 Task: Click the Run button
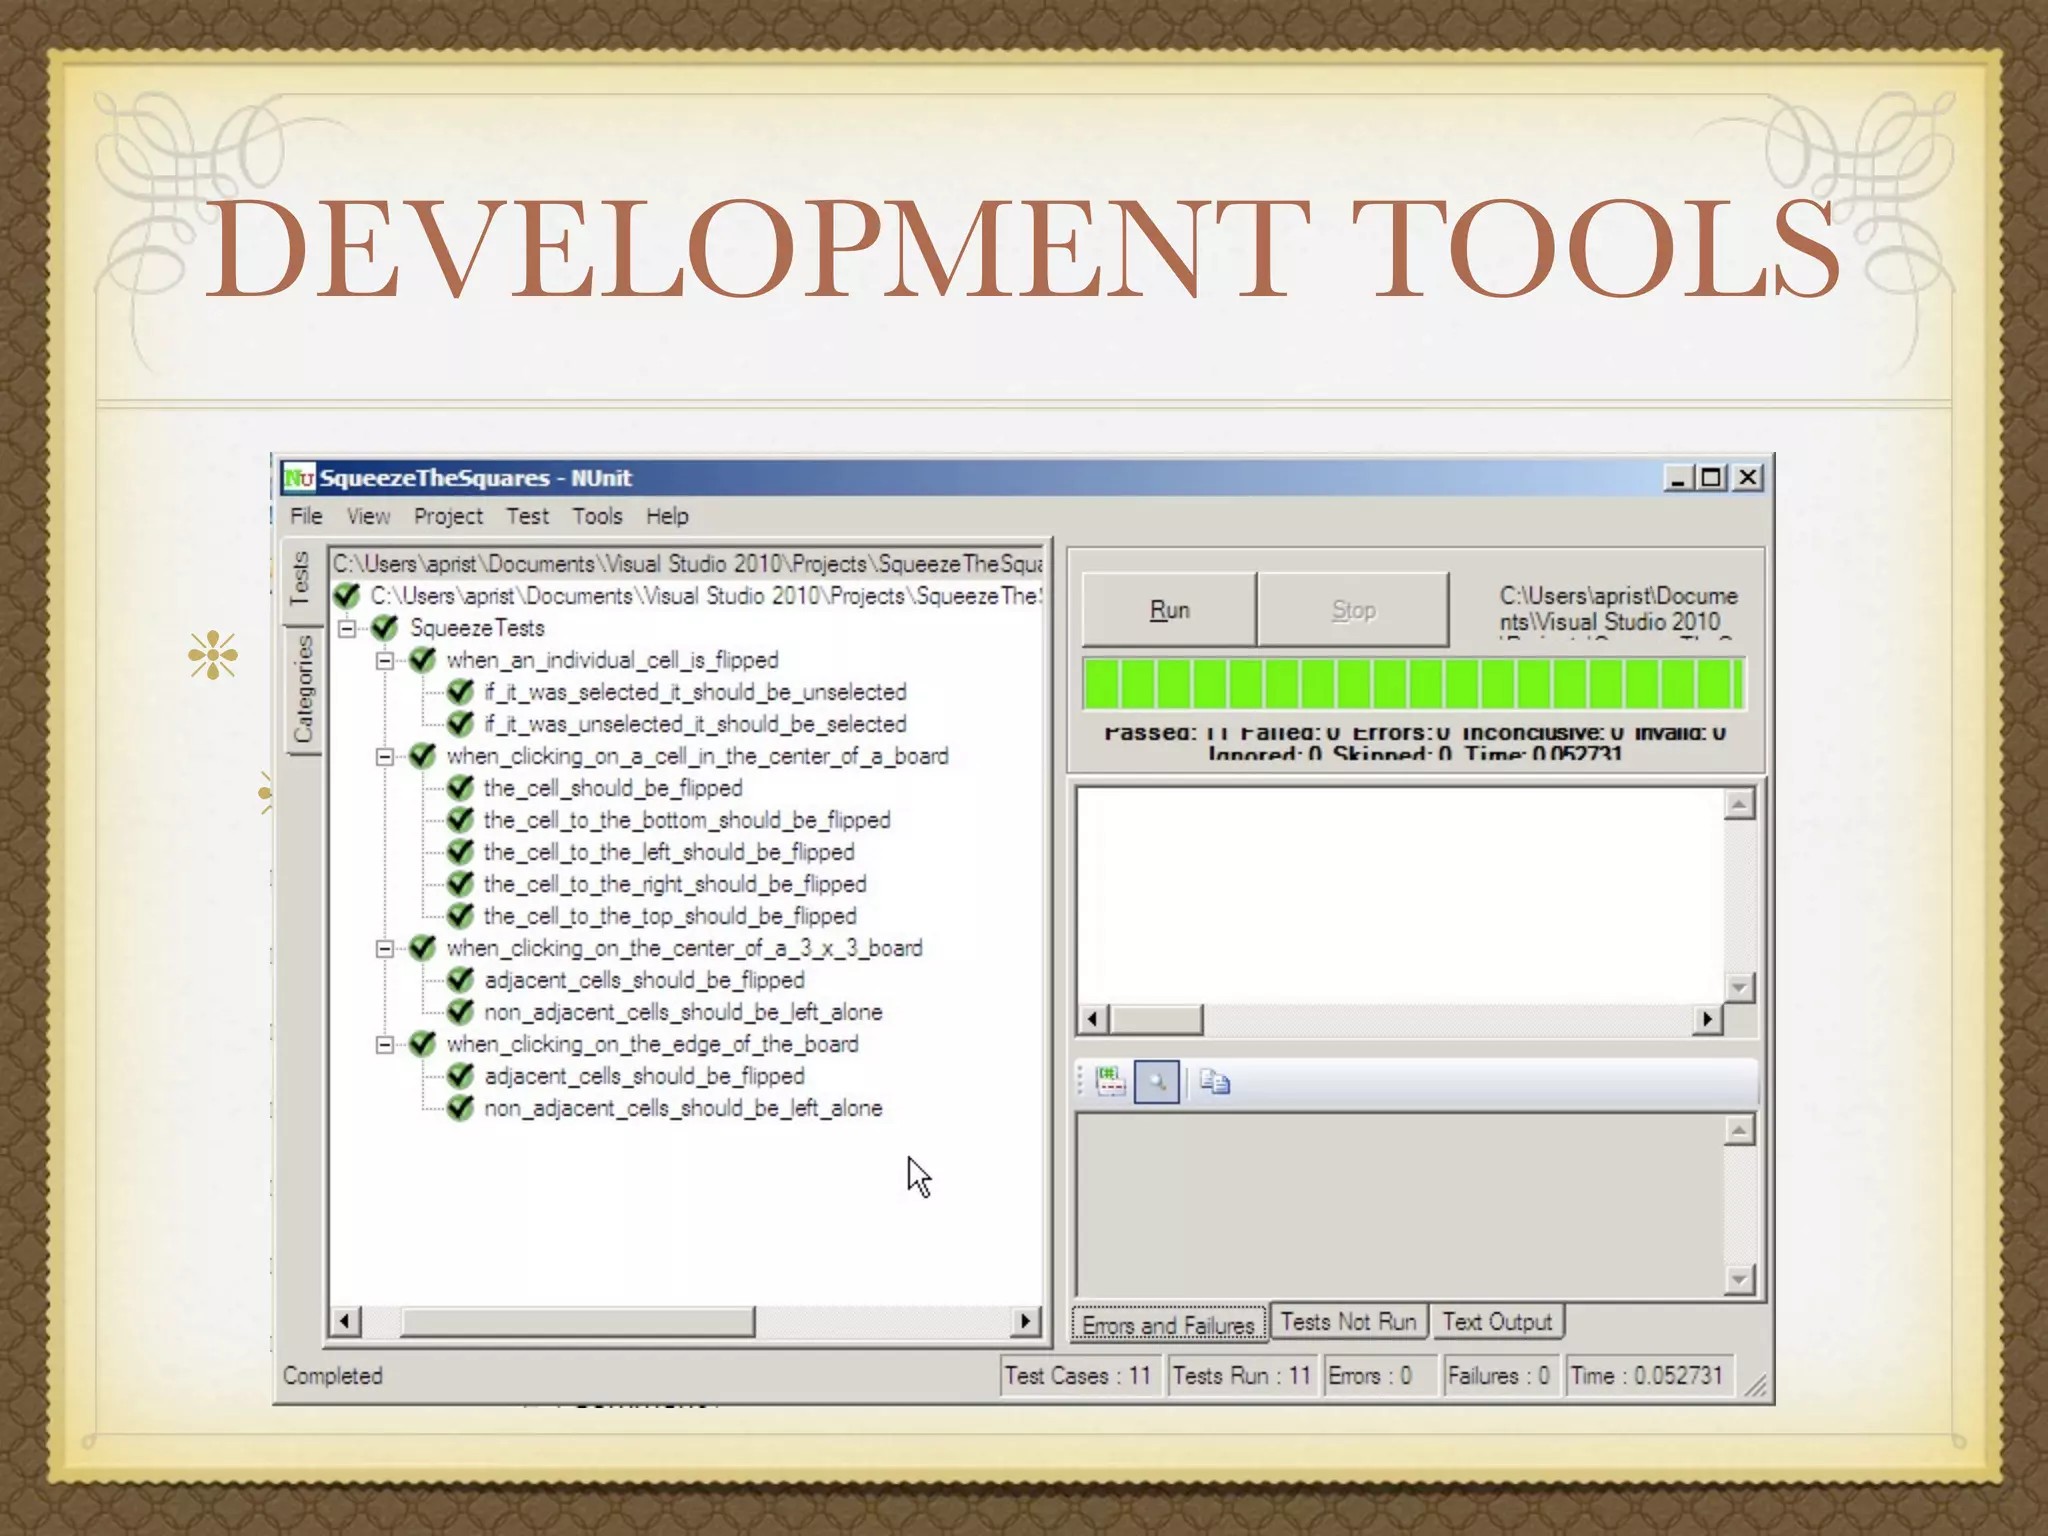click(x=1169, y=610)
